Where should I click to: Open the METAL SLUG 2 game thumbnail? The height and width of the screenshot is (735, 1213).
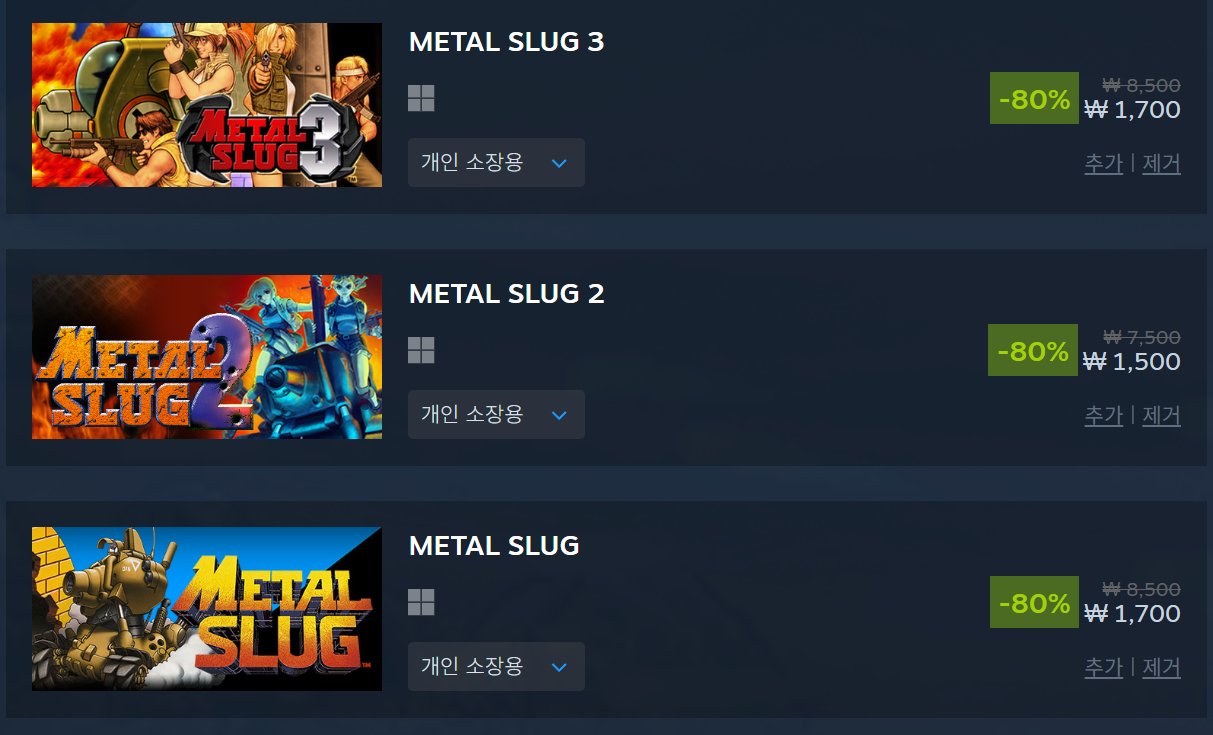207,357
